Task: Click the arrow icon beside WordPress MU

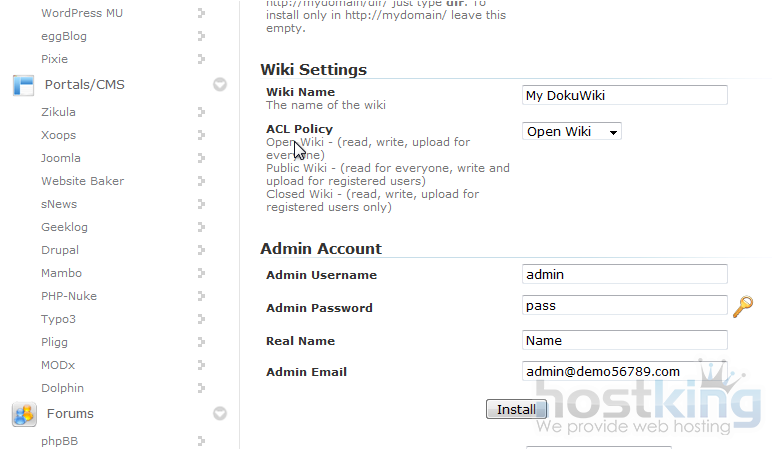Action: 201,13
